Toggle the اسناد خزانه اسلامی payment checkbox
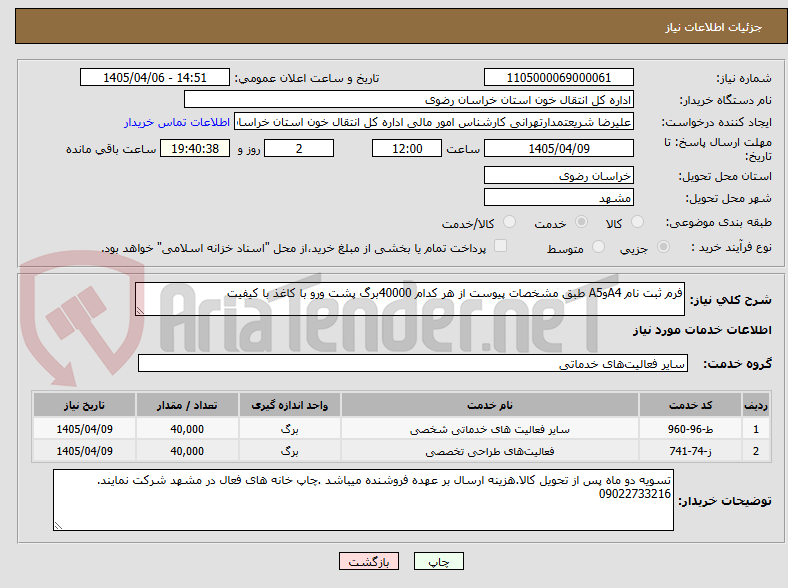Viewport: 788px width, 588px height. tap(500, 246)
